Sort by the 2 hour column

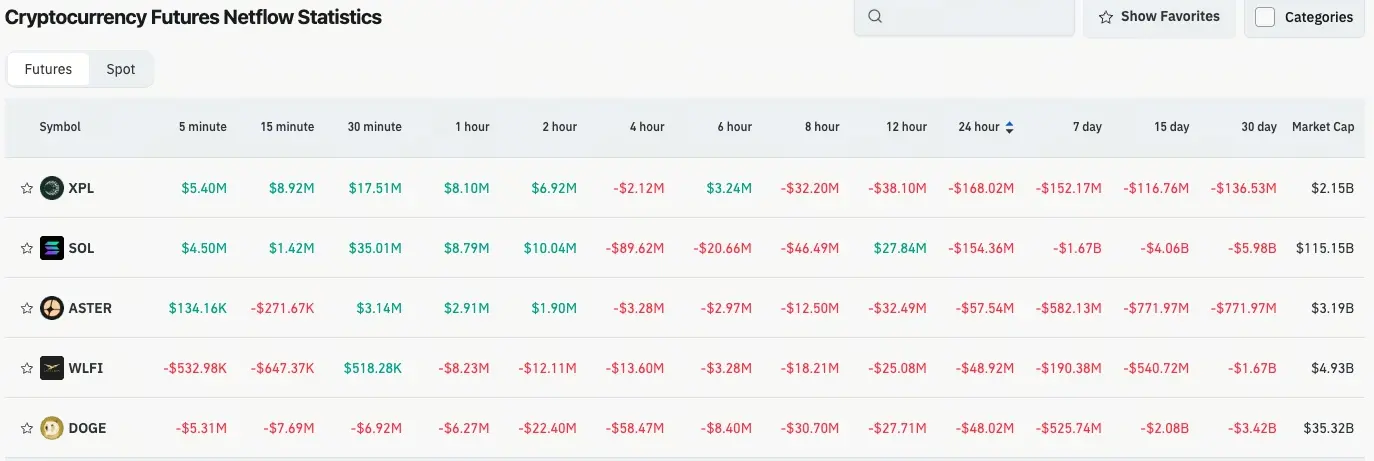pos(559,127)
